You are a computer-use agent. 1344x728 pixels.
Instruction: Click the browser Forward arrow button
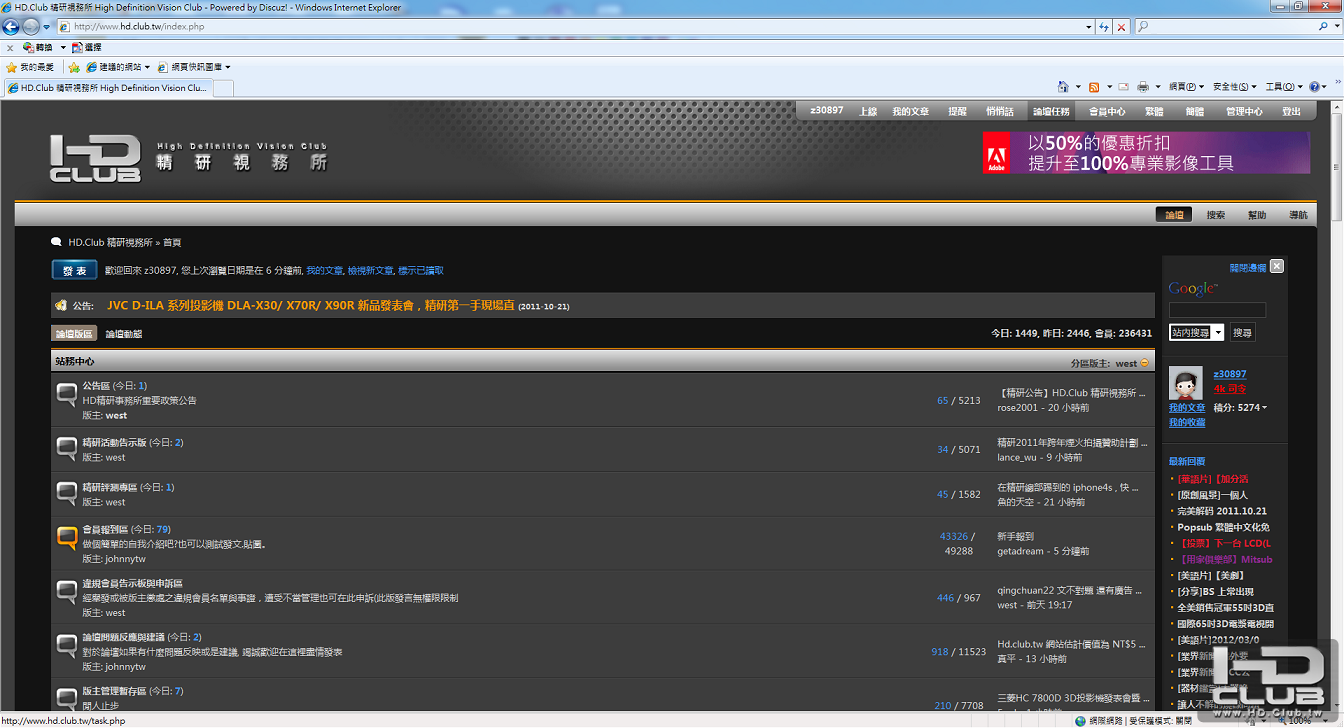(x=31, y=27)
